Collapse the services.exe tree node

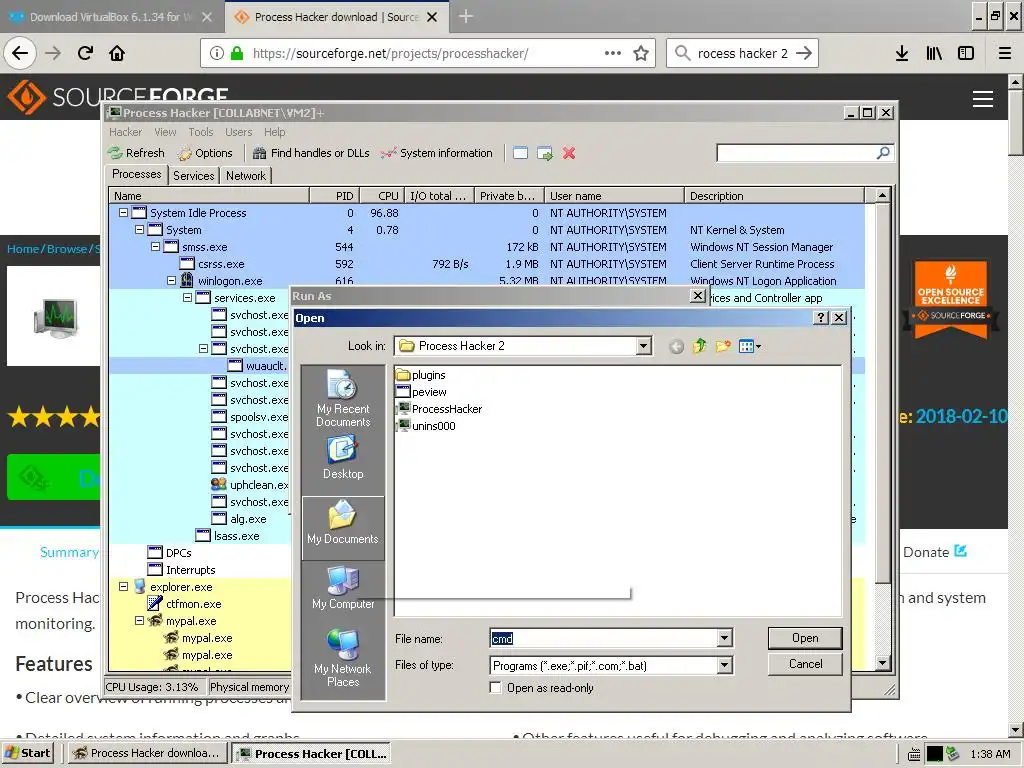(x=187, y=298)
